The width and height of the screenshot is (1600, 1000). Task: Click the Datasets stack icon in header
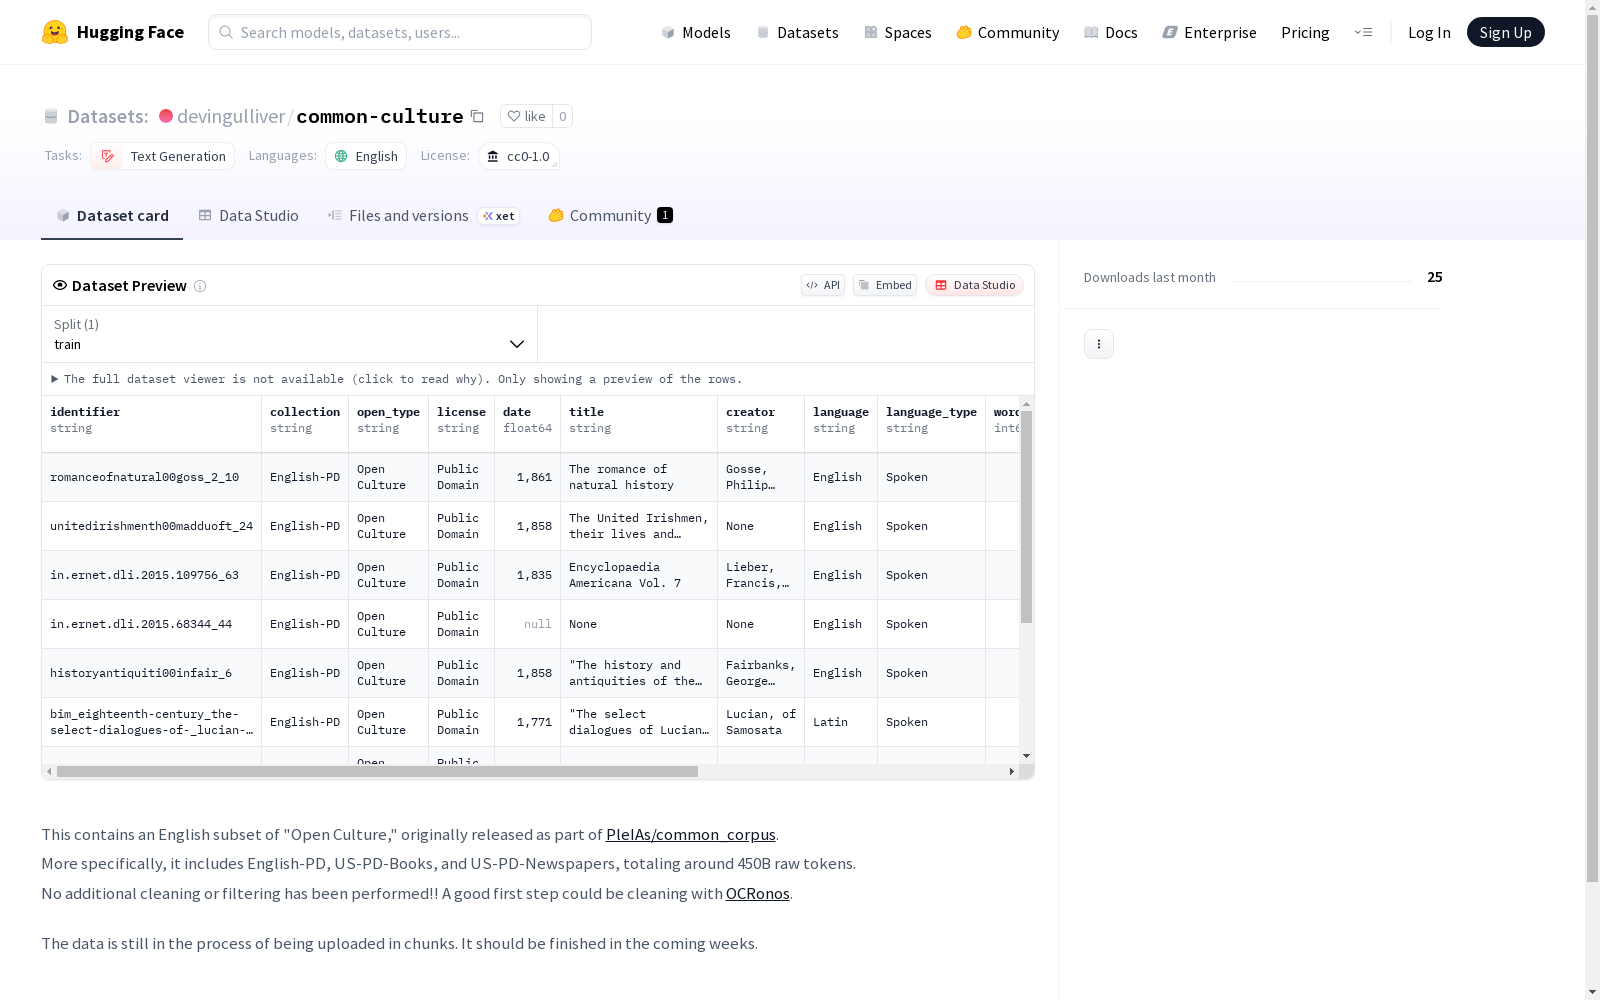[51, 116]
